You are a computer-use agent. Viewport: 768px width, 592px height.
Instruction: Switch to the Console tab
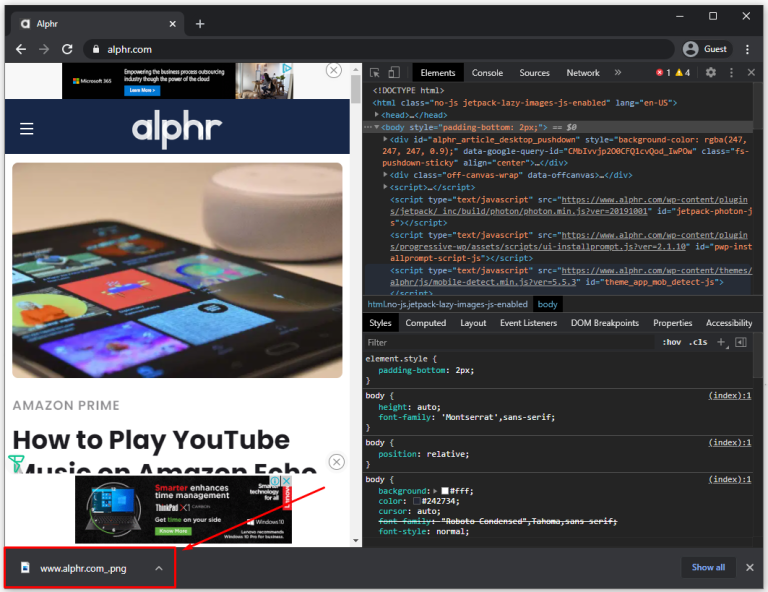487,73
